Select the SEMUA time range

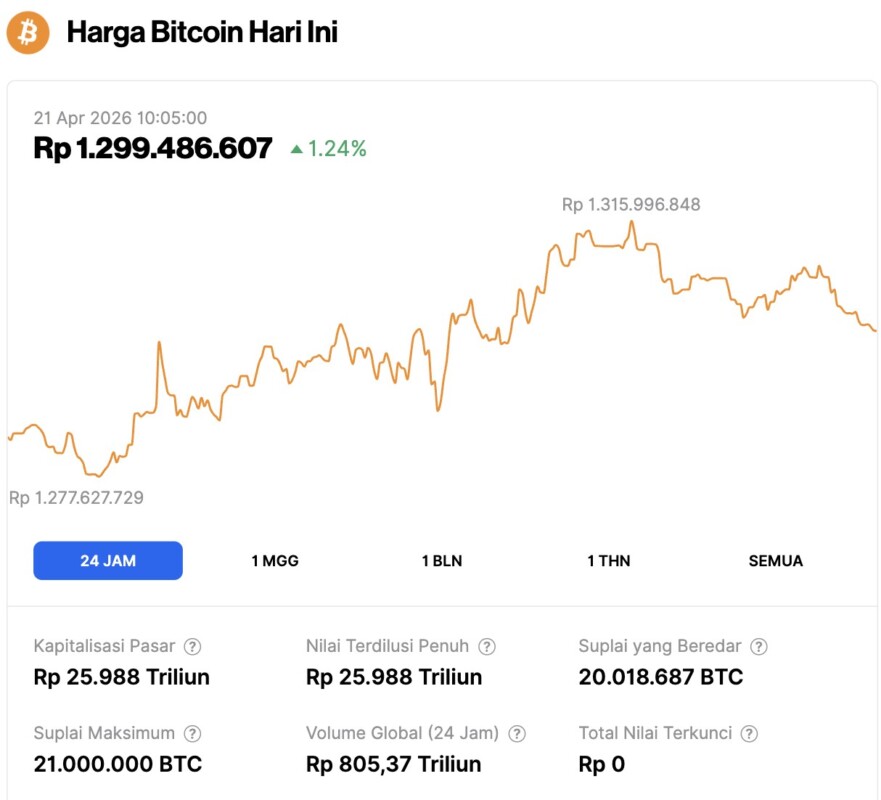click(x=775, y=561)
